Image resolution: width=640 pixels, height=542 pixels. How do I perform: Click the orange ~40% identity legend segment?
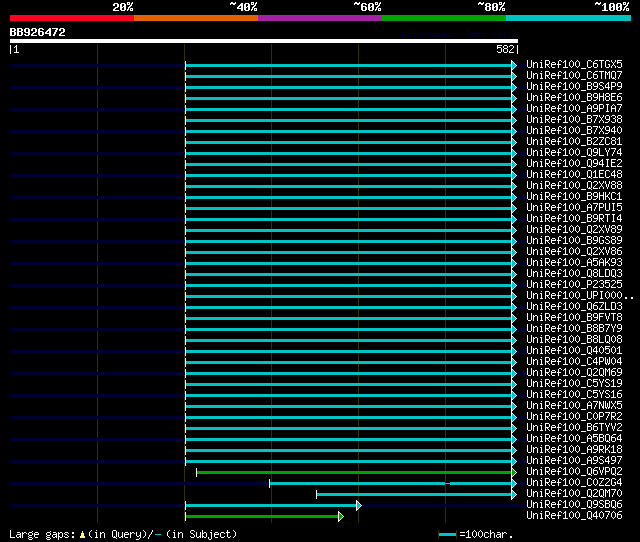tap(196, 18)
